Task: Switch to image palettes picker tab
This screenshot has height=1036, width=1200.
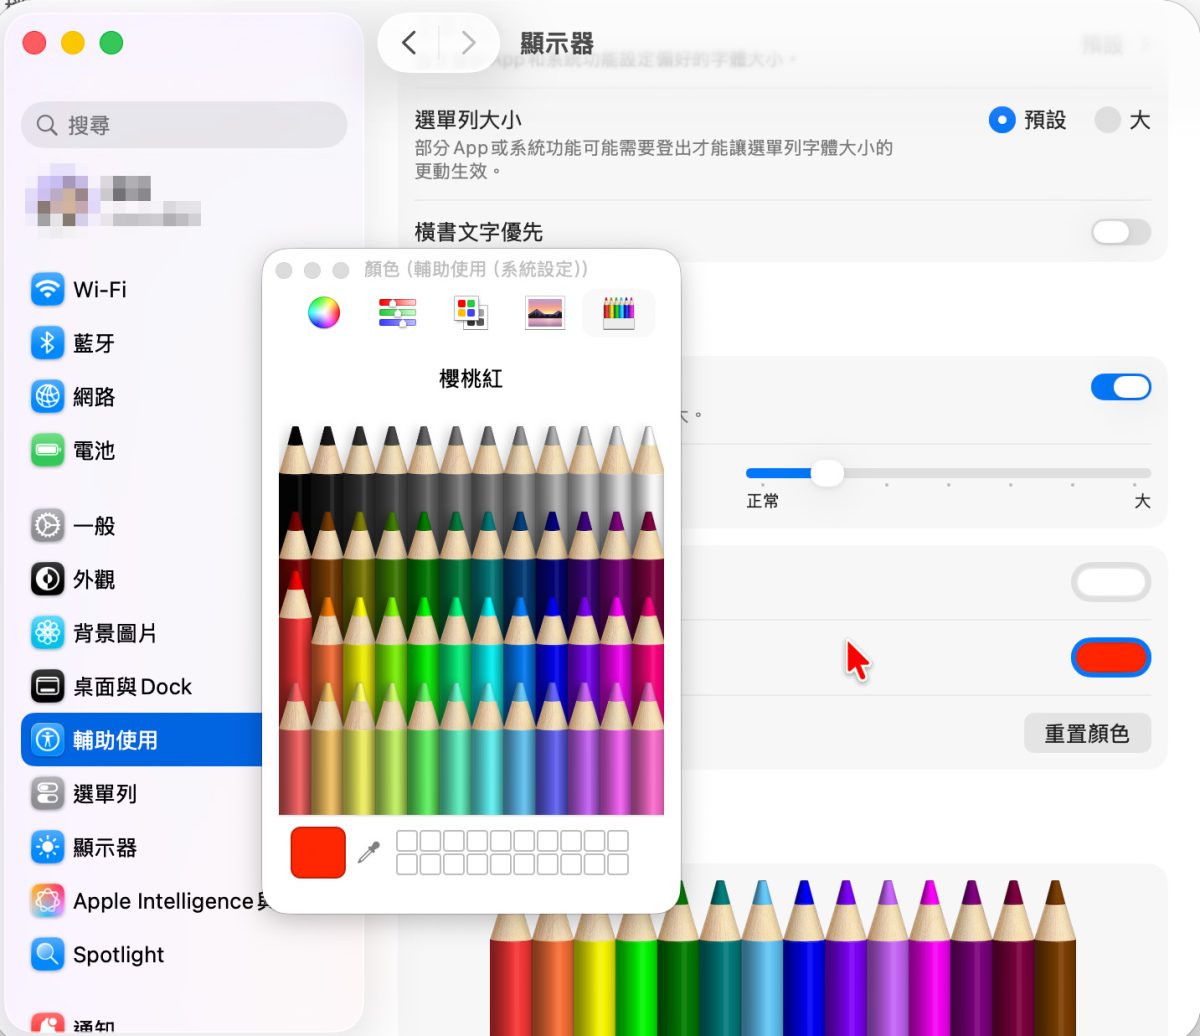Action: click(545, 313)
